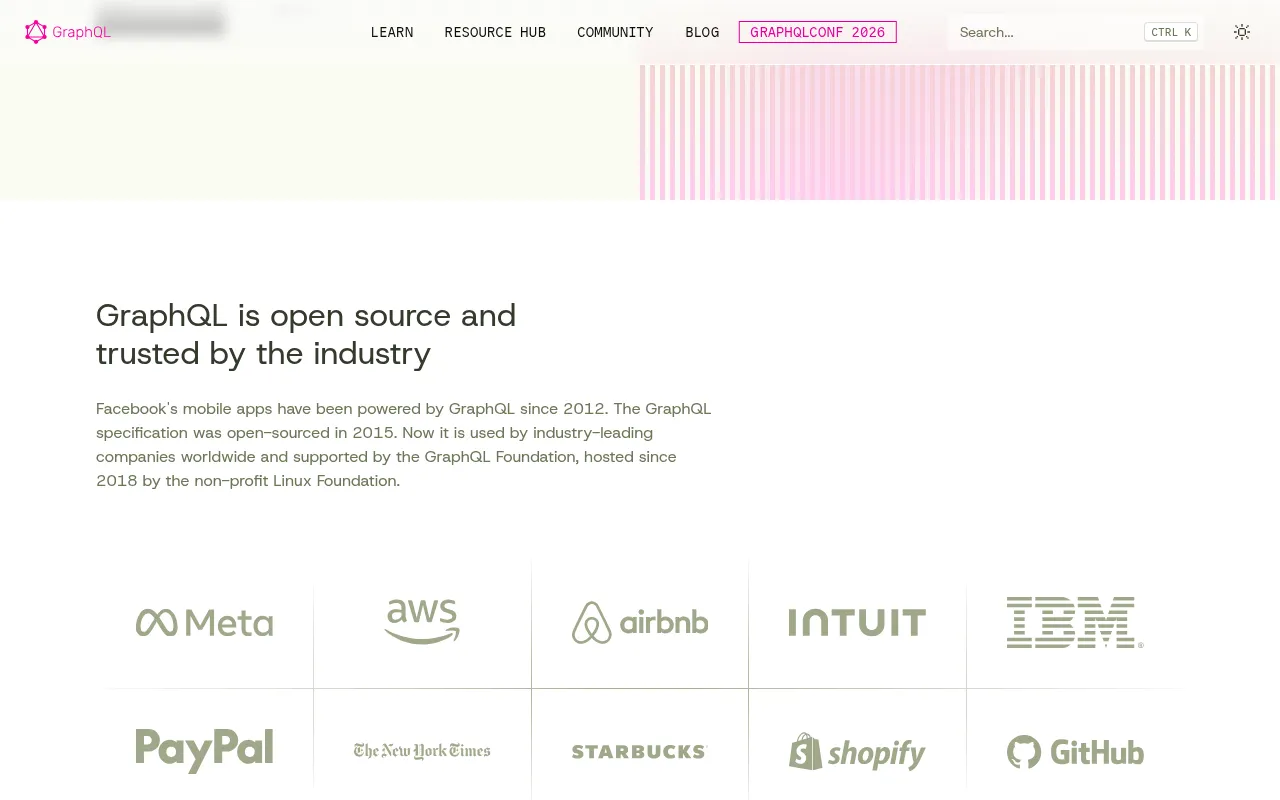Open the Learn menu

tap(392, 32)
